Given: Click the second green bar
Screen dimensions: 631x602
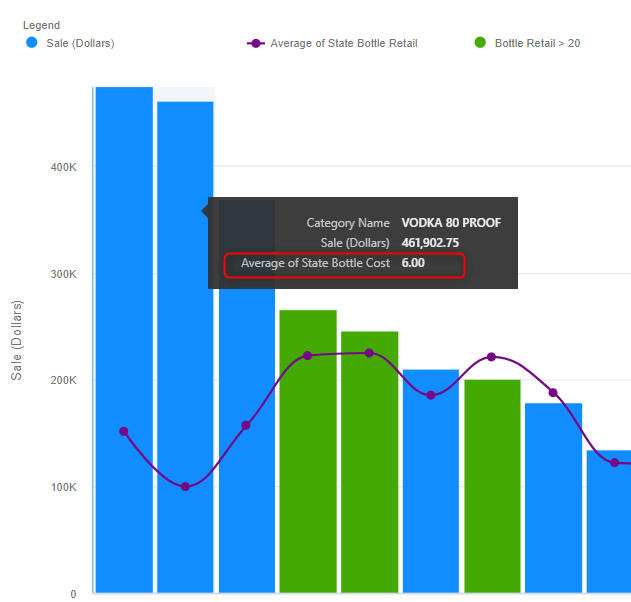Looking at the screenshot, I should [369, 462].
